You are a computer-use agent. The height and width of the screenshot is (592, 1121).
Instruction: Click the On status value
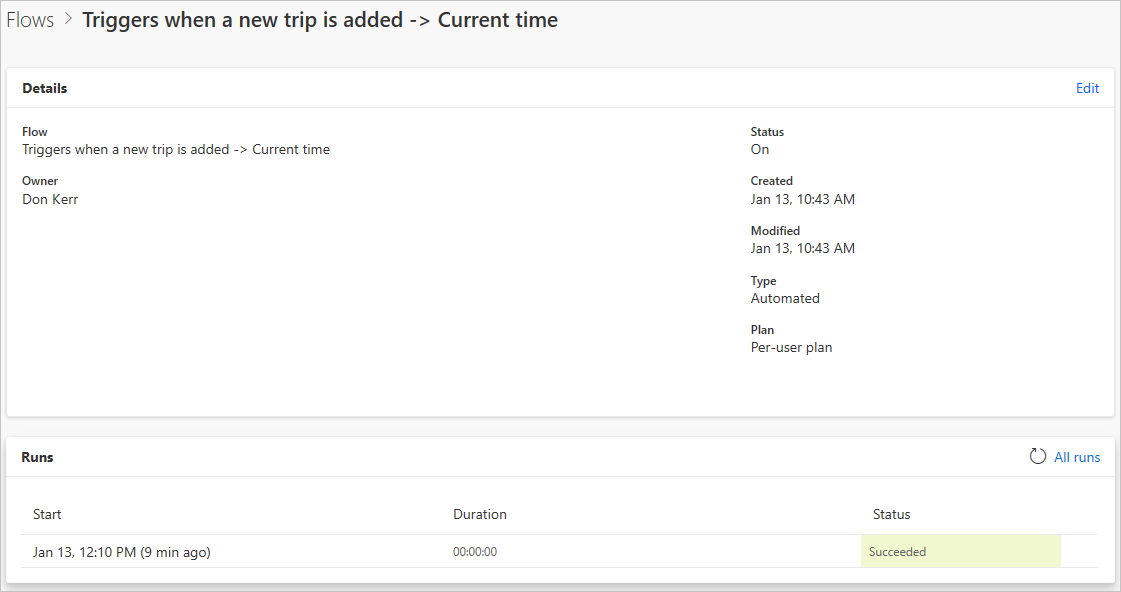(x=760, y=149)
